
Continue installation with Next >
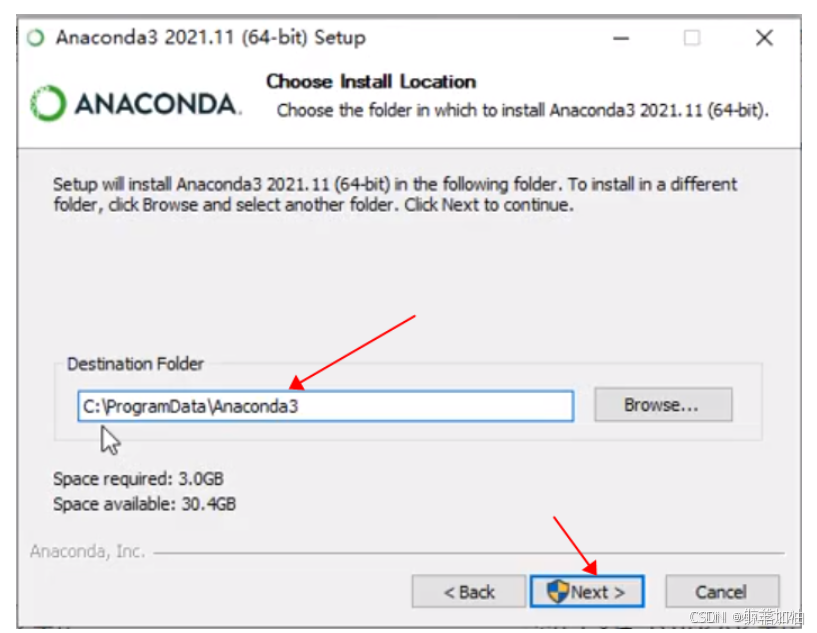point(587,592)
